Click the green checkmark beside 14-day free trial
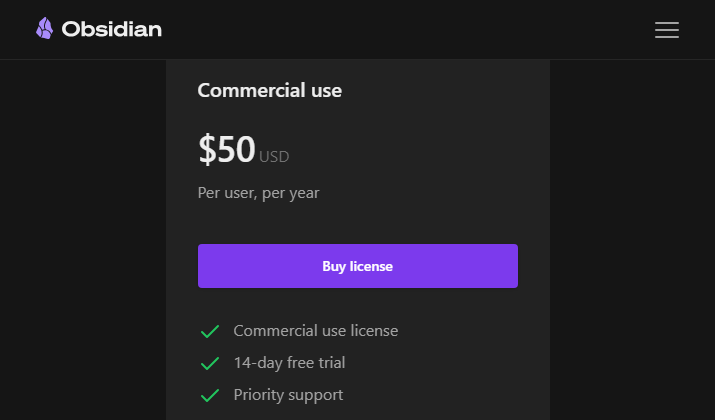 pos(210,363)
